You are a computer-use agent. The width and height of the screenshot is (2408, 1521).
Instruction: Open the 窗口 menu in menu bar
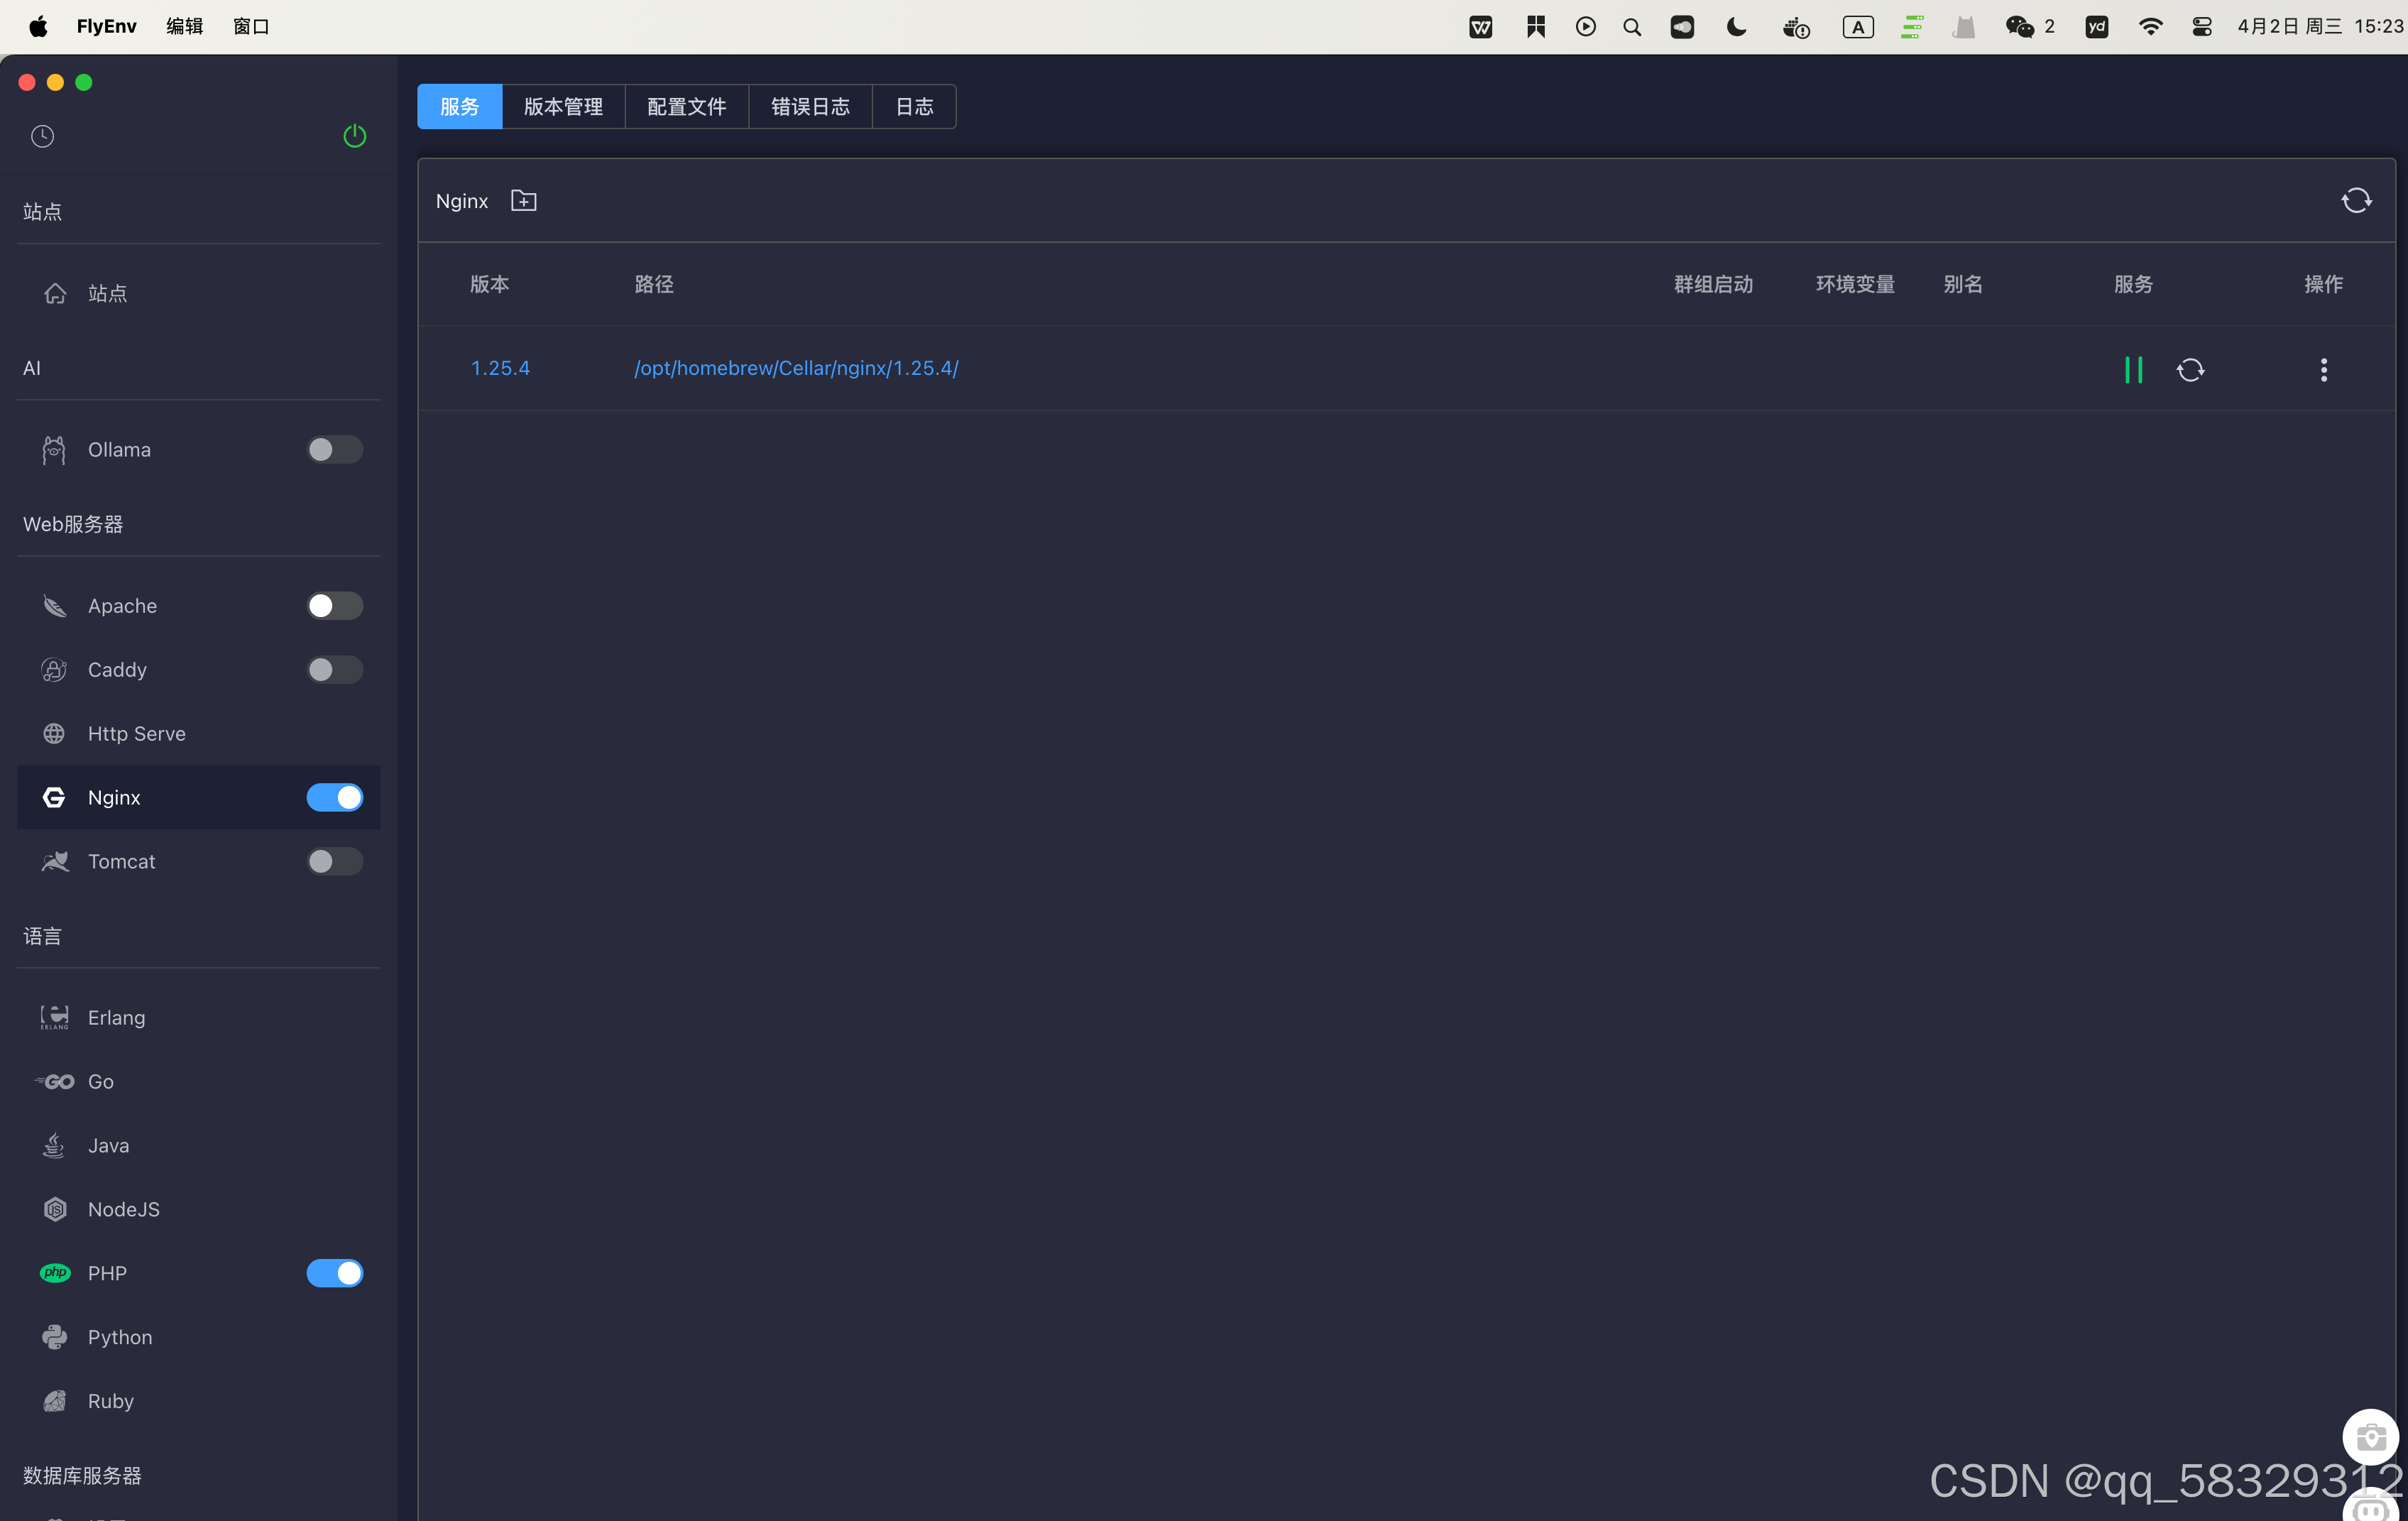point(251,27)
